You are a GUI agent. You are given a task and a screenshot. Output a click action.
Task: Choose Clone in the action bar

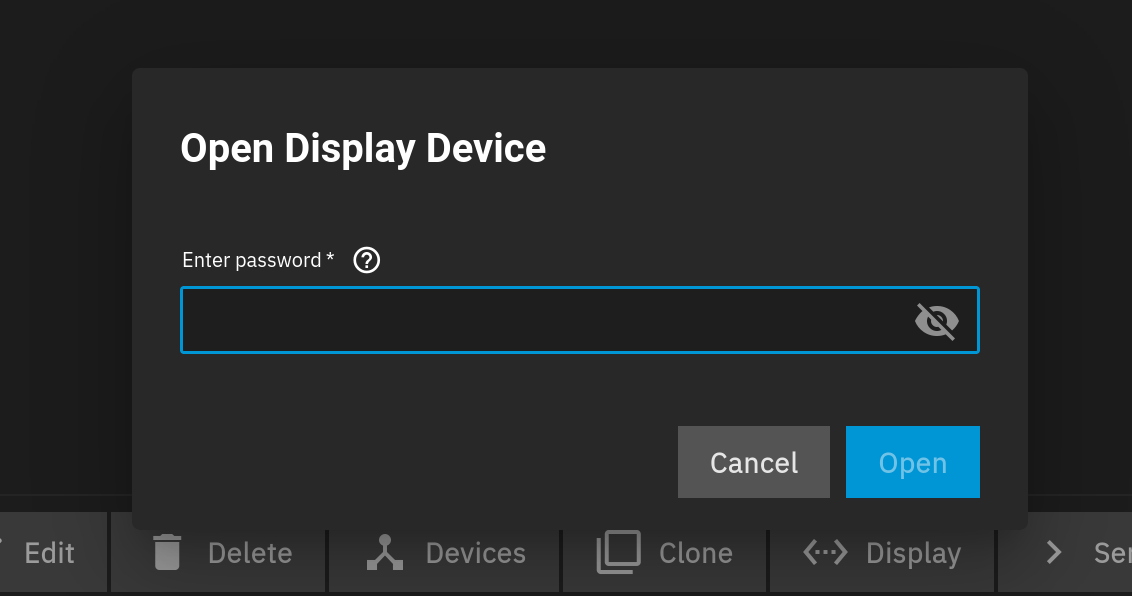tap(665, 553)
